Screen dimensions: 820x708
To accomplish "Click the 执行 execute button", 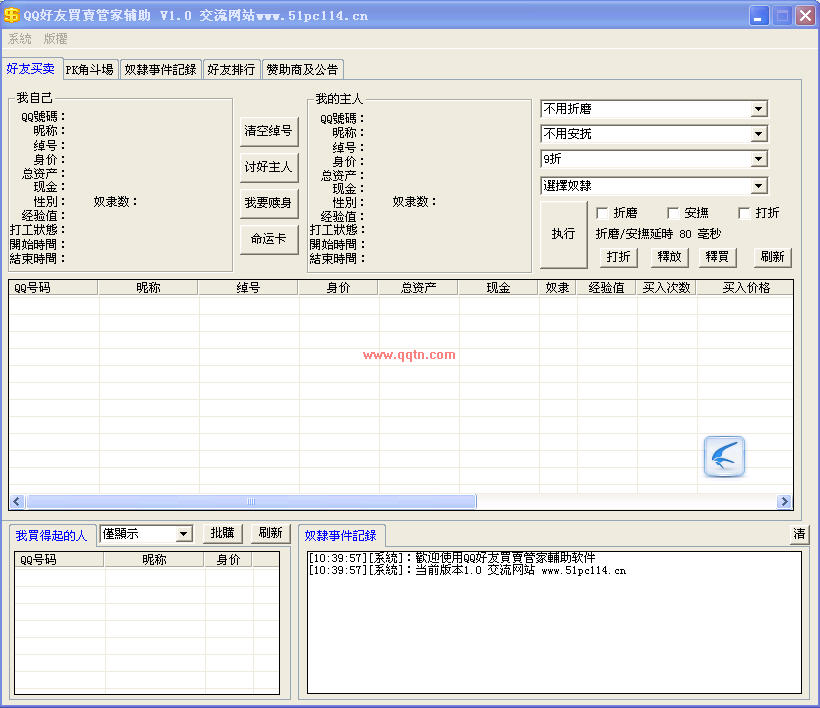I will [564, 234].
